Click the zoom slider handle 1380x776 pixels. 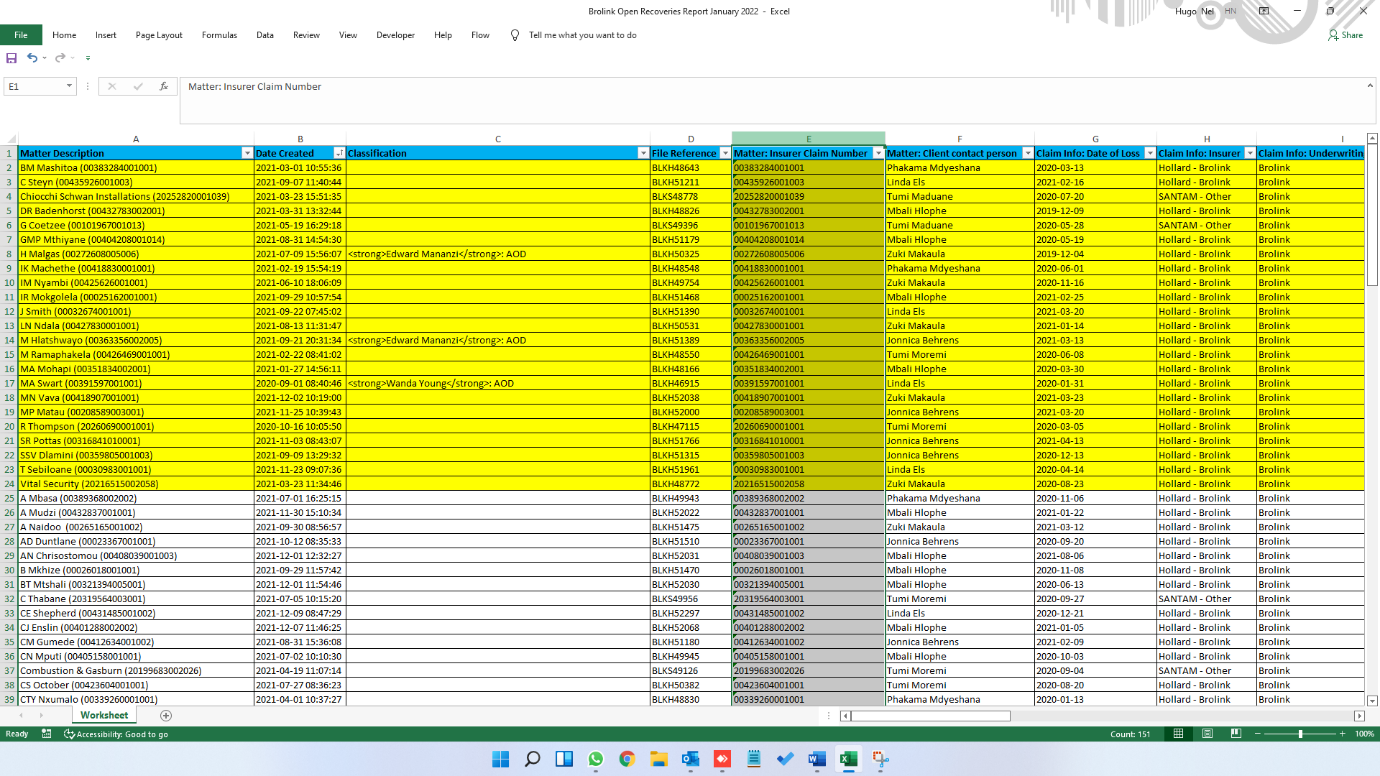(1300, 734)
